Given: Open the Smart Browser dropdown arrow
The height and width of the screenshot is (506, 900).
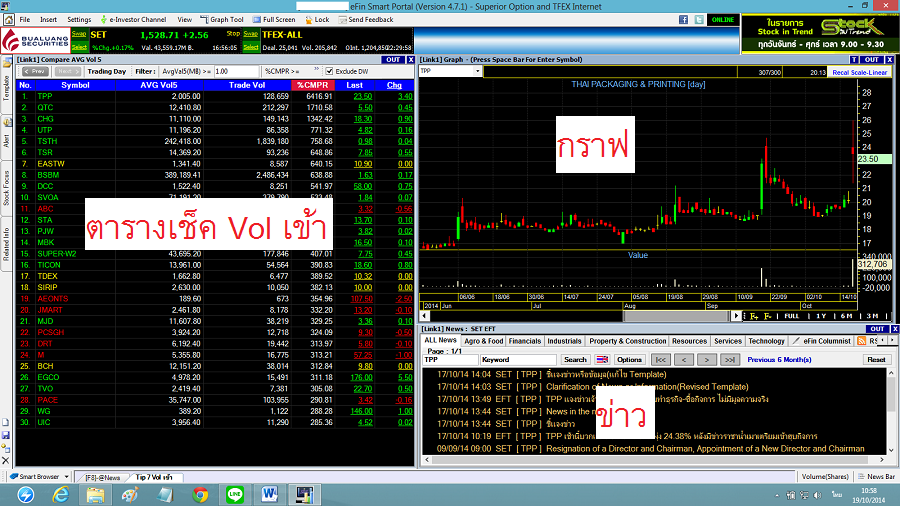Looking at the screenshot, I should (67, 477).
